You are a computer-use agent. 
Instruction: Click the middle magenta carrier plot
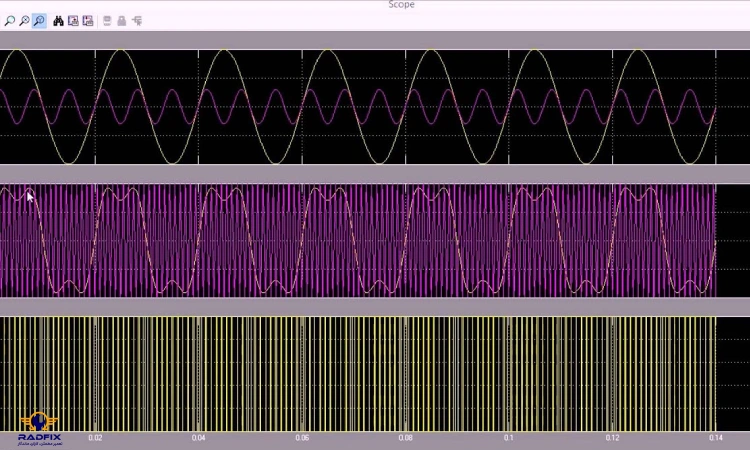(x=358, y=240)
